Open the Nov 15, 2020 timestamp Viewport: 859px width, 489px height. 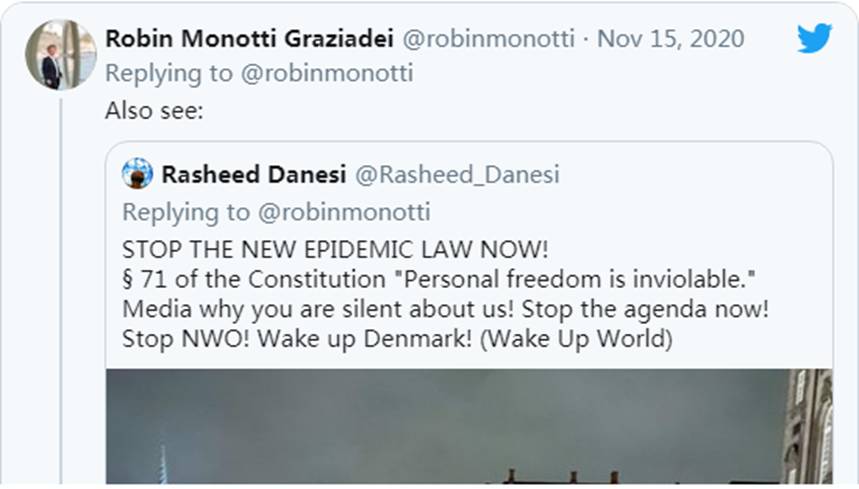670,39
